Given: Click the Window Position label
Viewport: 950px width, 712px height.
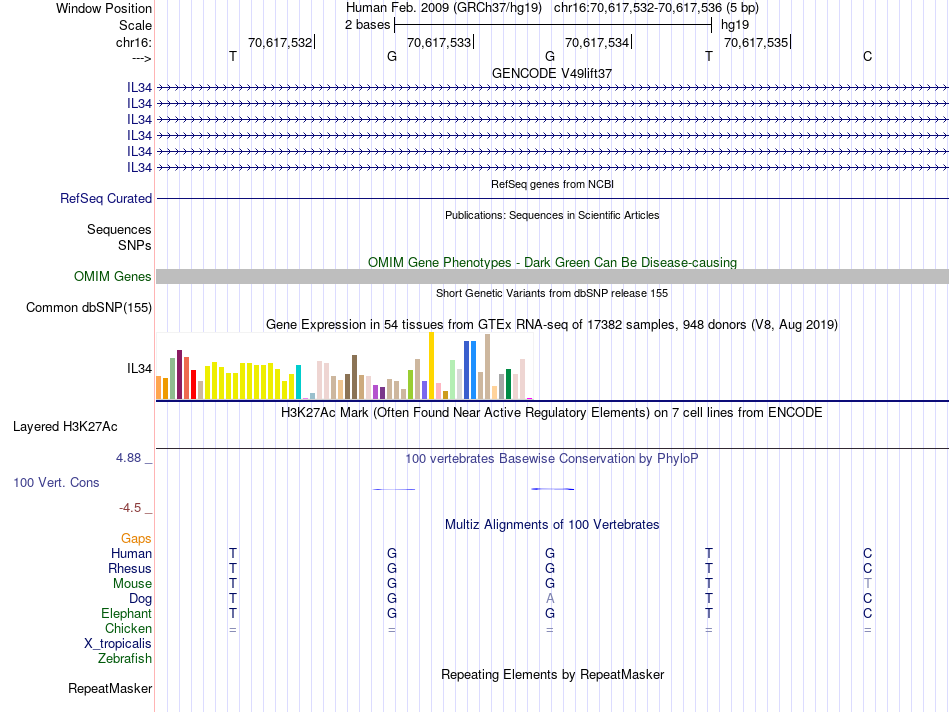Looking at the screenshot, I should [x=104, y=8].
